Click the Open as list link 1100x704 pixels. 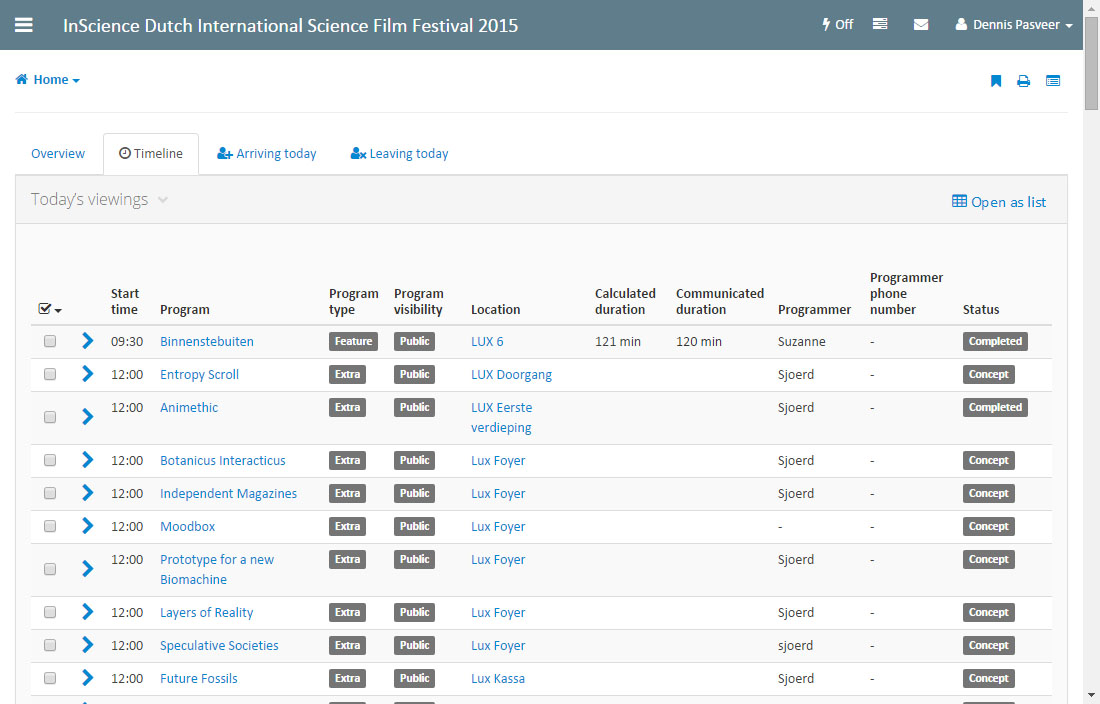click(x=999, y=202)
